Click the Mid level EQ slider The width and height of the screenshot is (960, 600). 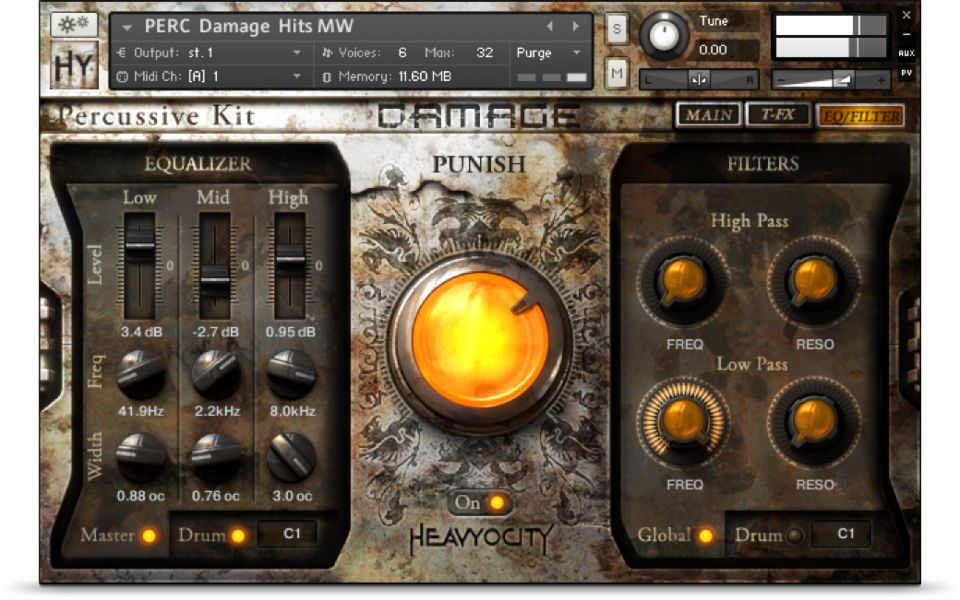click(214, 279)
